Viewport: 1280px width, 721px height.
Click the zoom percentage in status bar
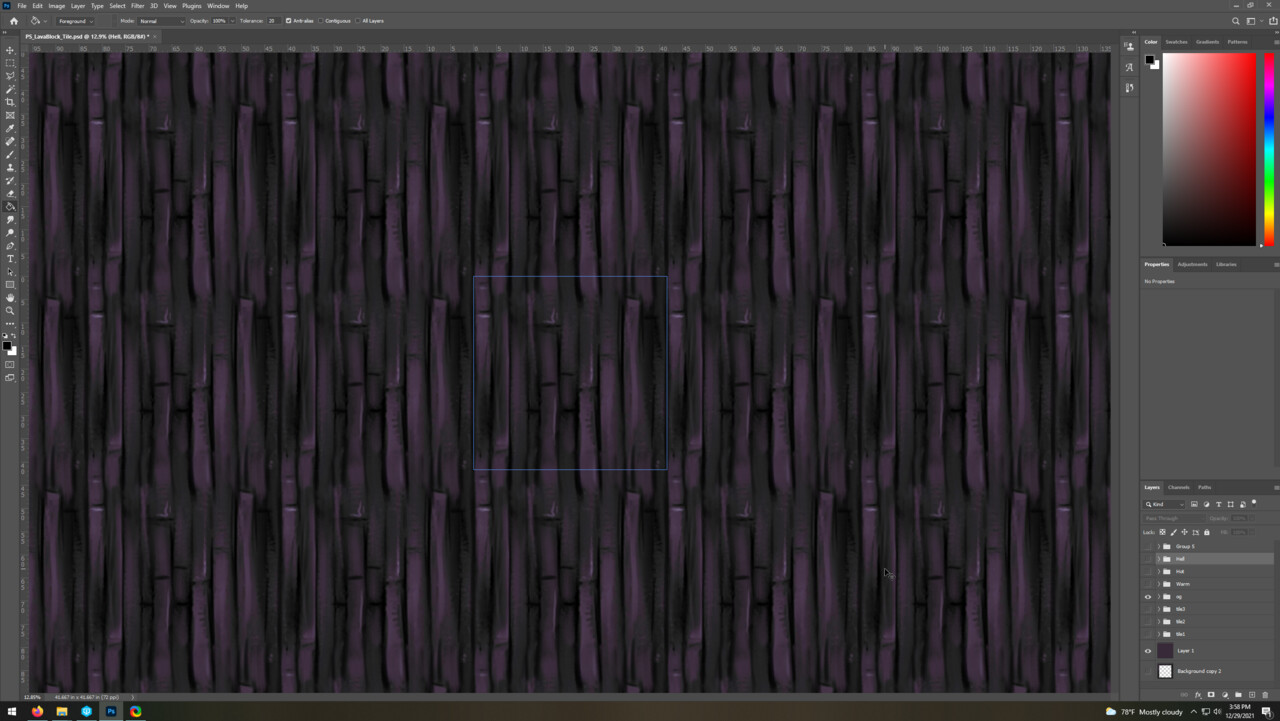pyautogui.click(x=32, y=697)
